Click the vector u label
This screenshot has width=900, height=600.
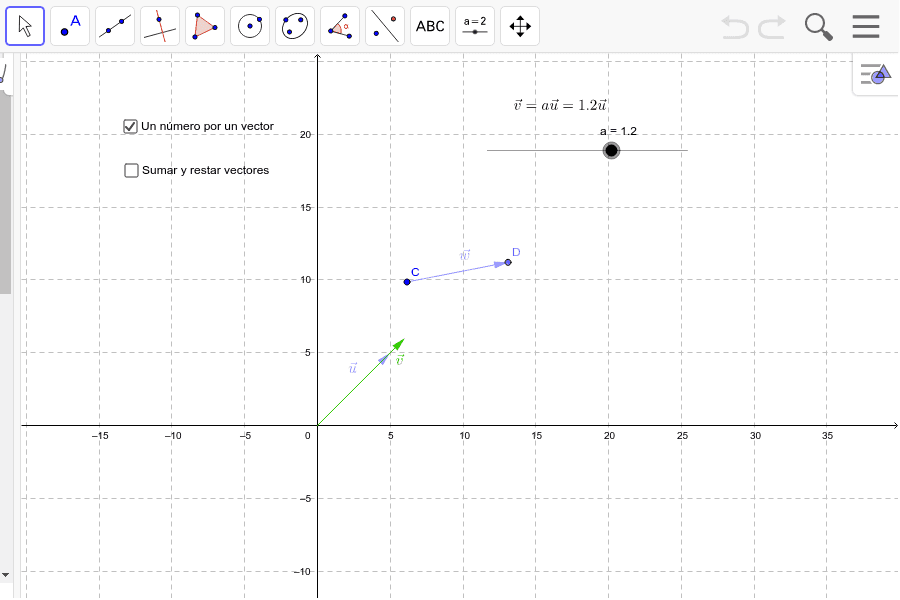352,368
